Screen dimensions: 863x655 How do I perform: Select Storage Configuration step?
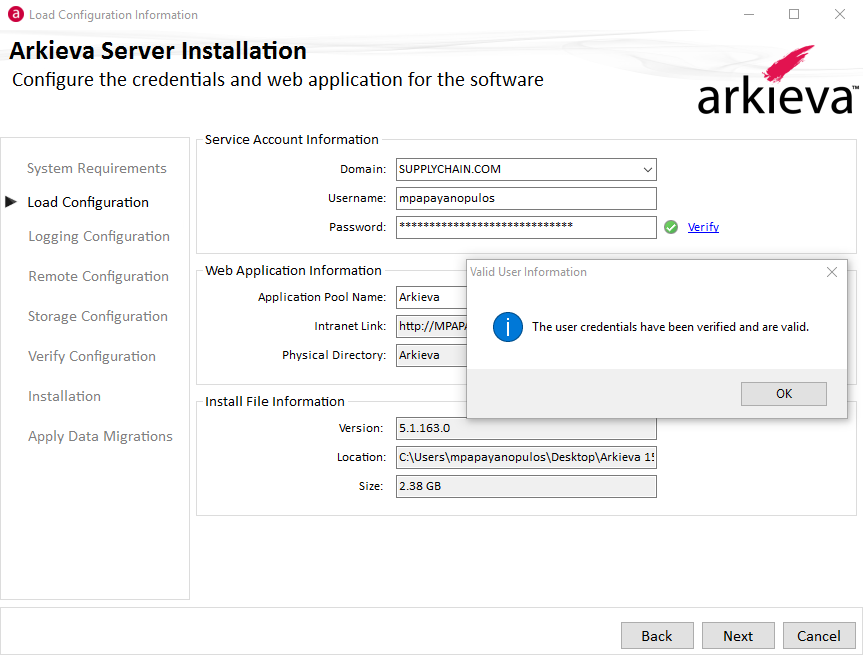coord(98,316)
